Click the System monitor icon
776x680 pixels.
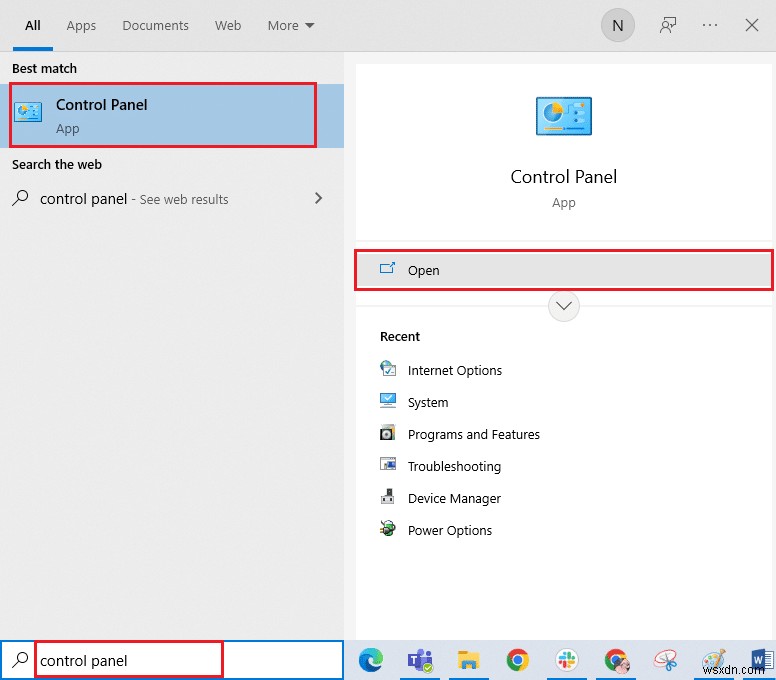[x=388, y=400]
